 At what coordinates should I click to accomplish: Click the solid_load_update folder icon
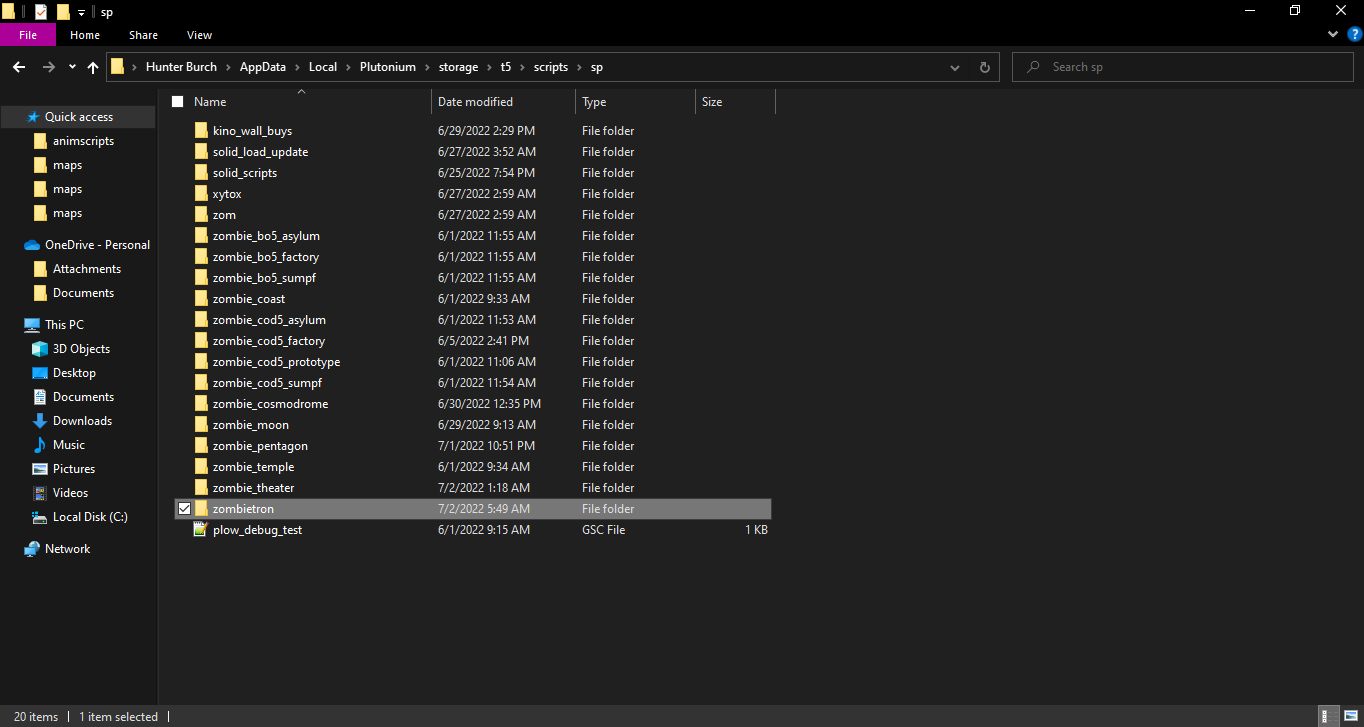click(x=201, y=152)
